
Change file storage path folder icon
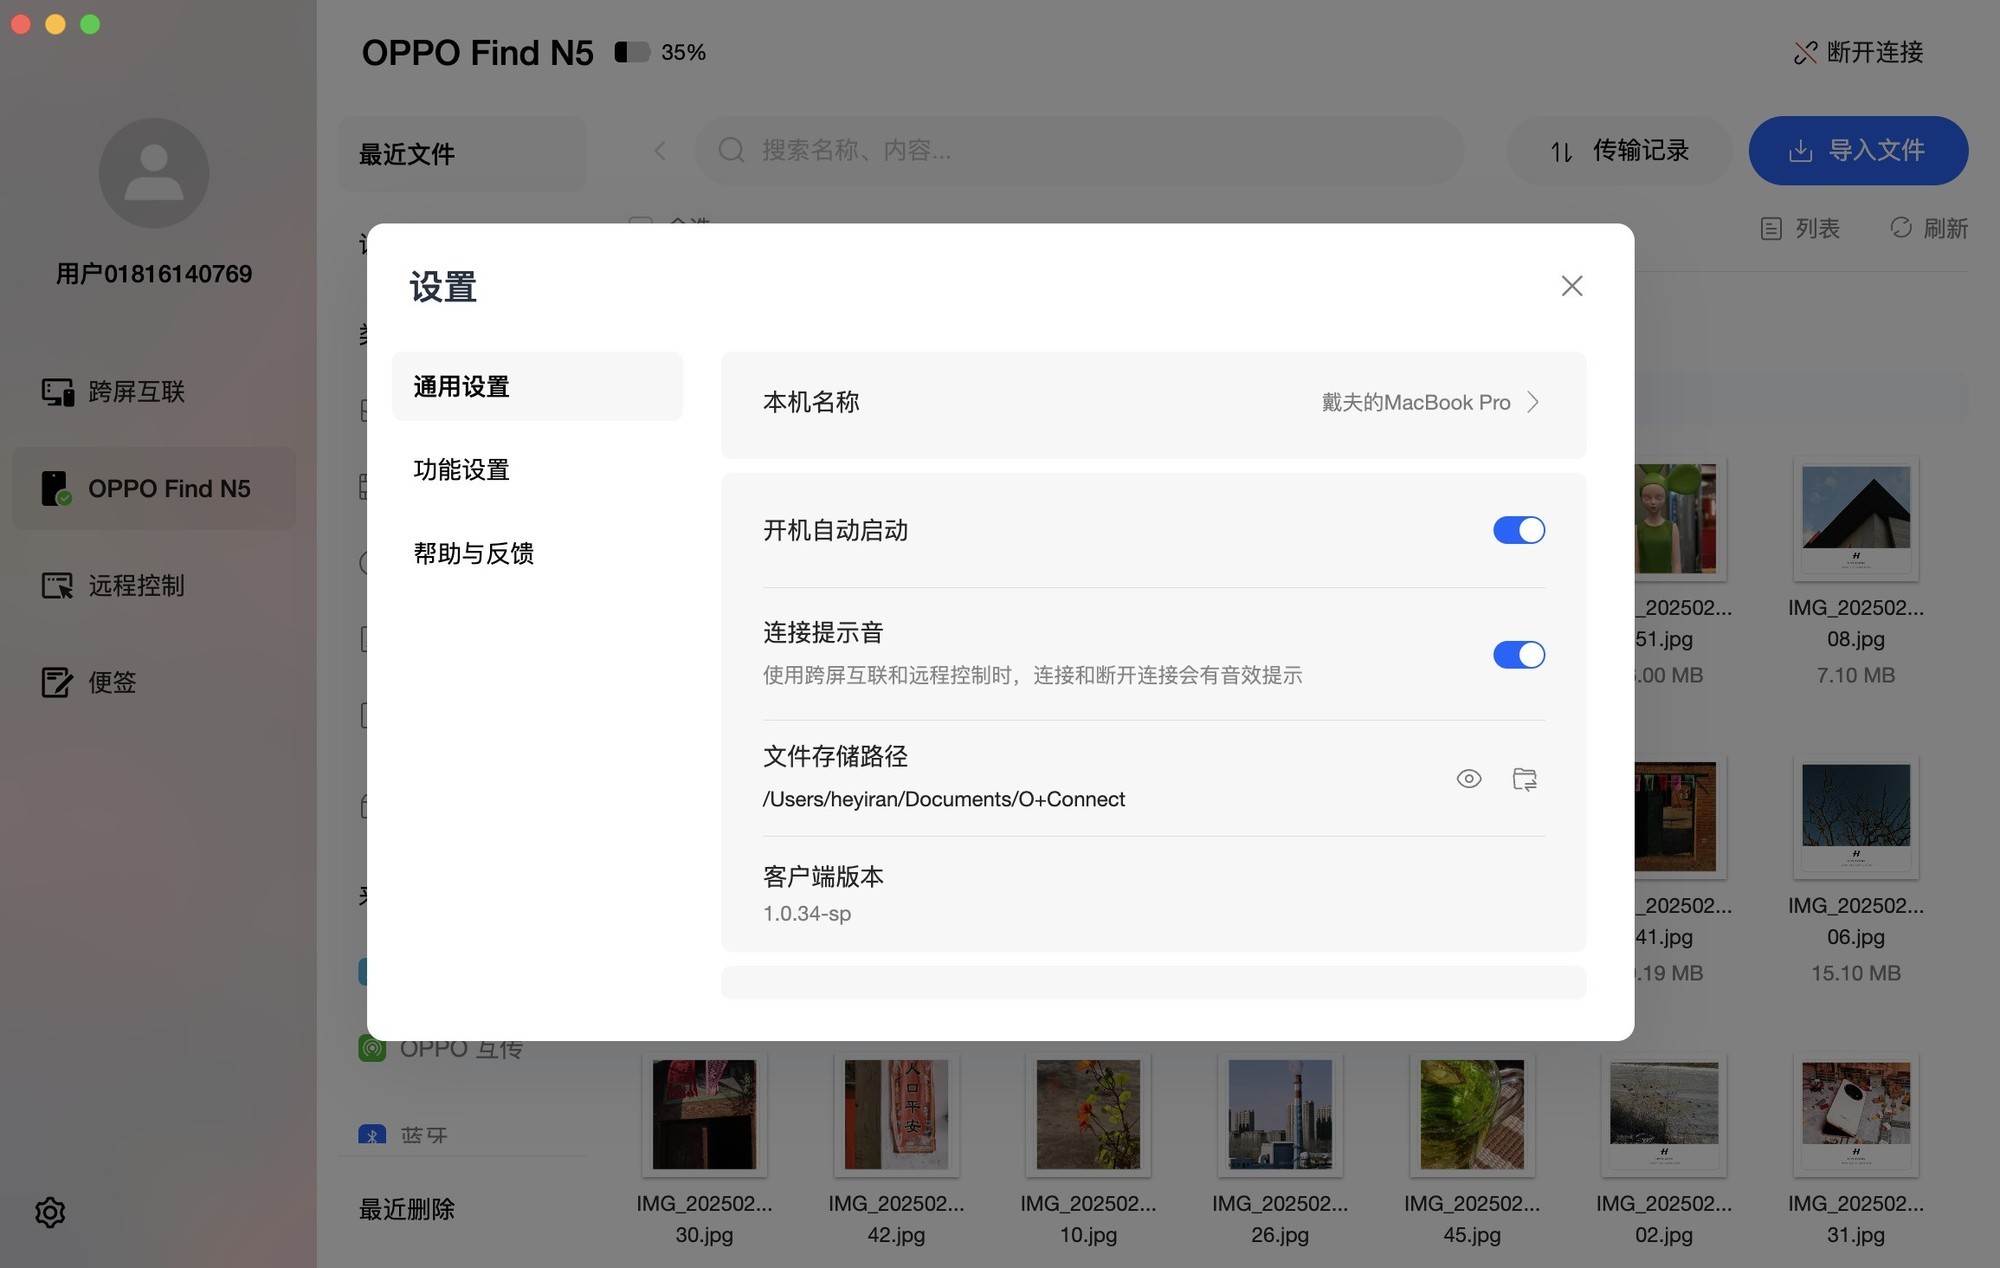point(1525,779)
